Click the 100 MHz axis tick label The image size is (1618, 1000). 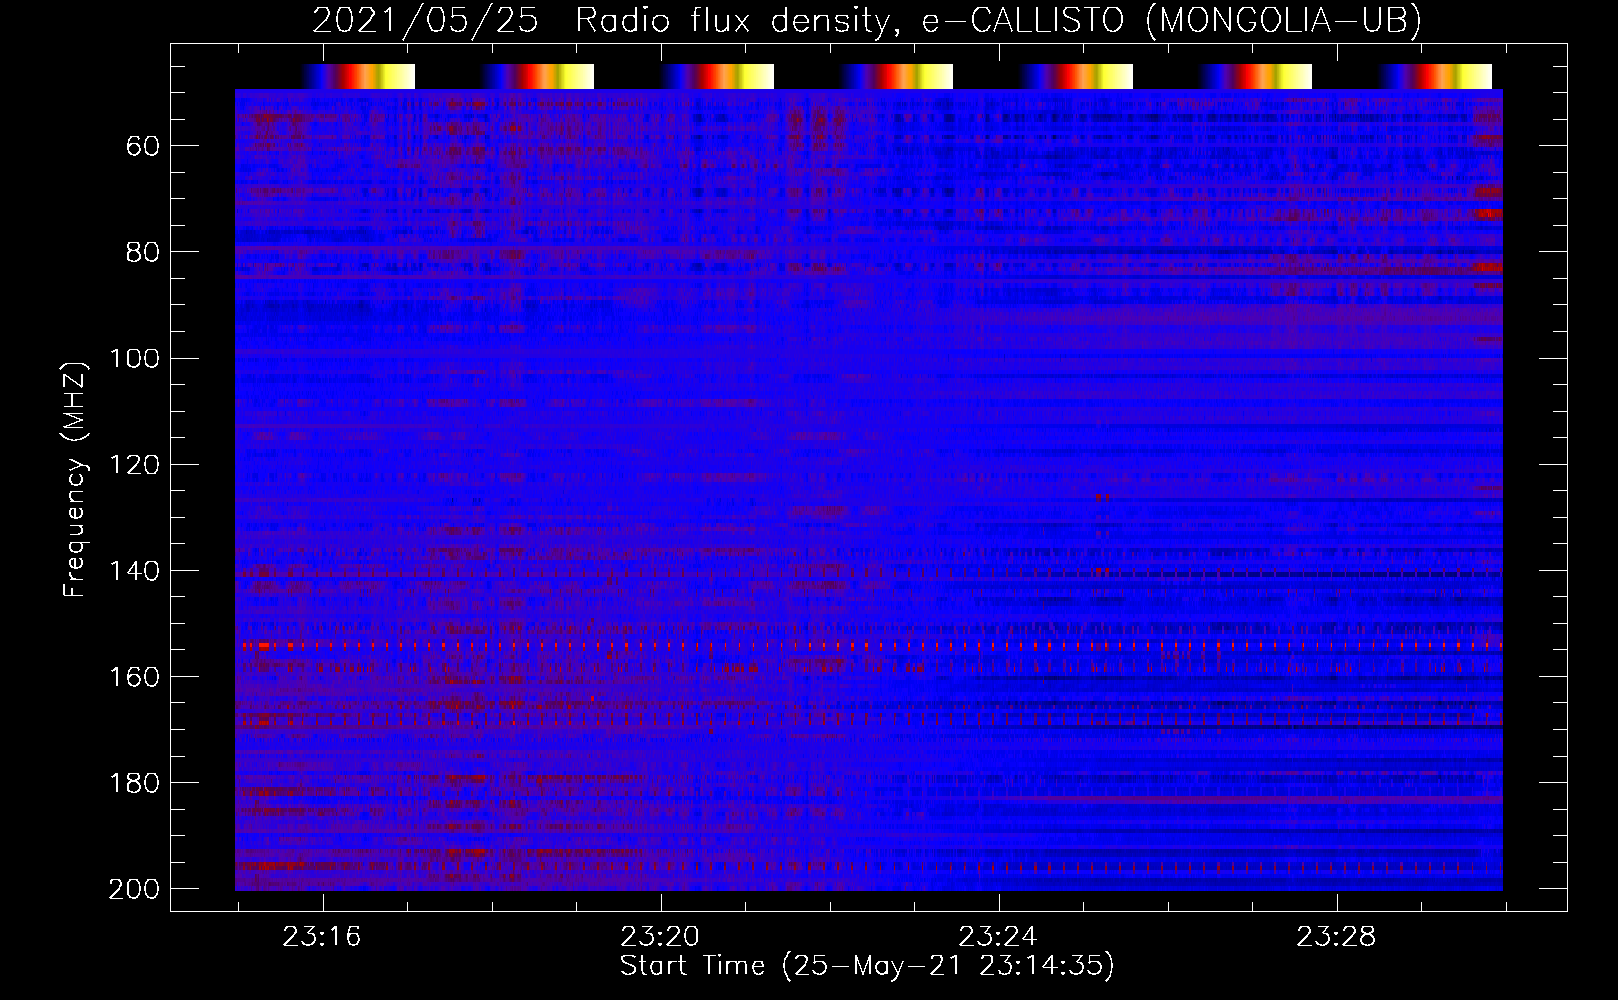[134, 358]
